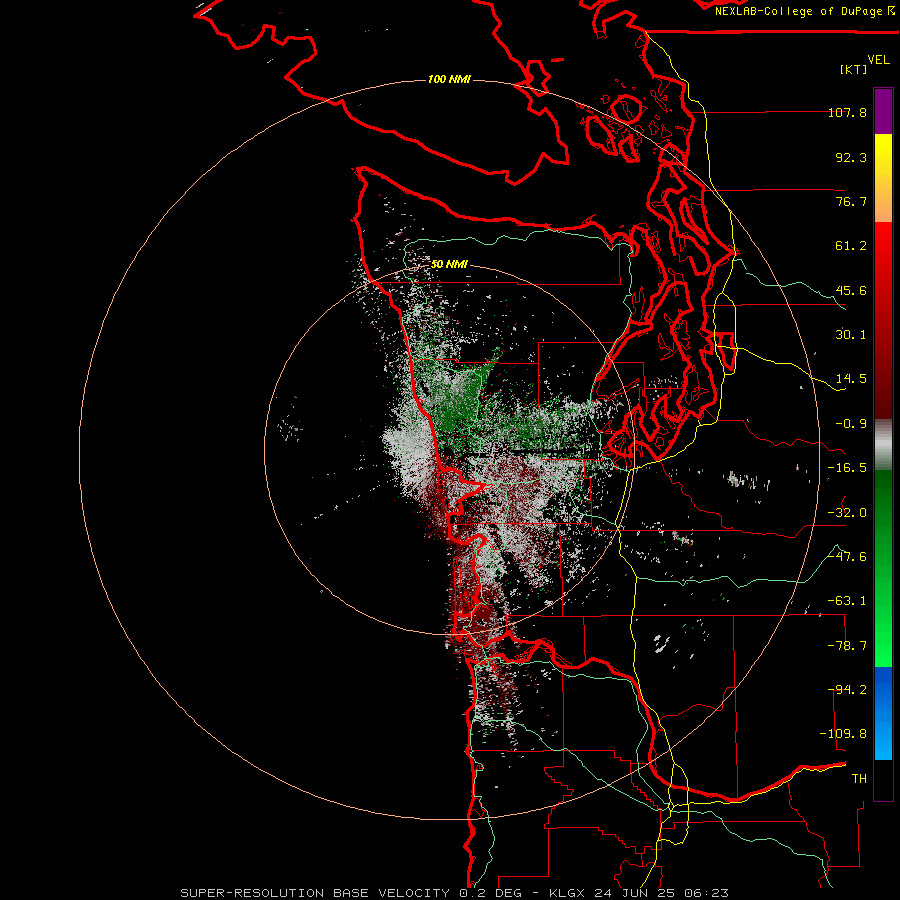Click the 100 NMI range ring label
The height and width of the screenshot is (900, 900).
[449, 79]
